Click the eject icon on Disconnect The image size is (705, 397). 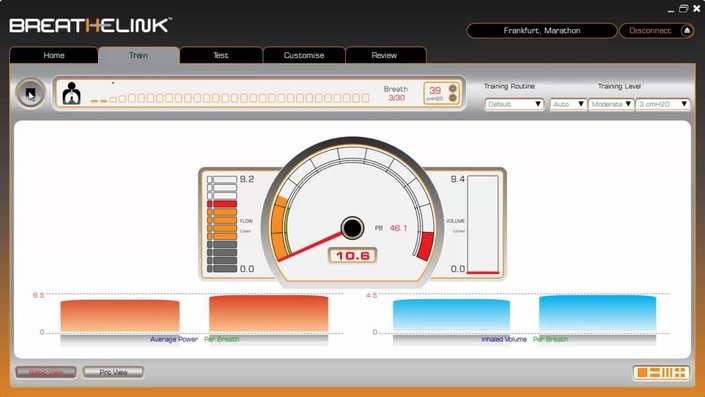click(687, 31)
